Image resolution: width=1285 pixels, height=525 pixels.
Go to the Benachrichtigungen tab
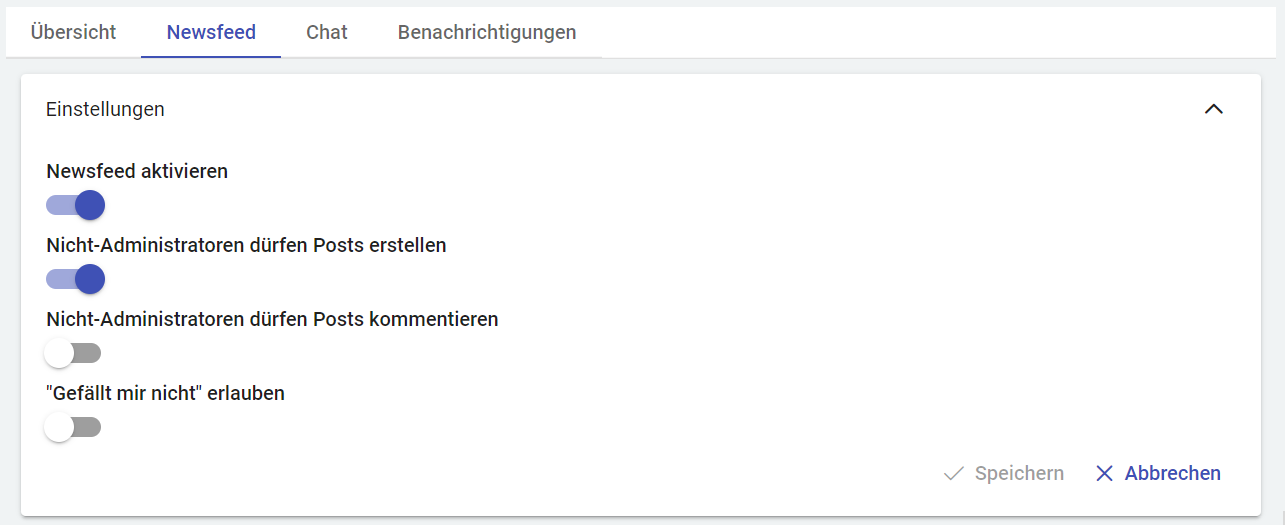pos(487,32)
